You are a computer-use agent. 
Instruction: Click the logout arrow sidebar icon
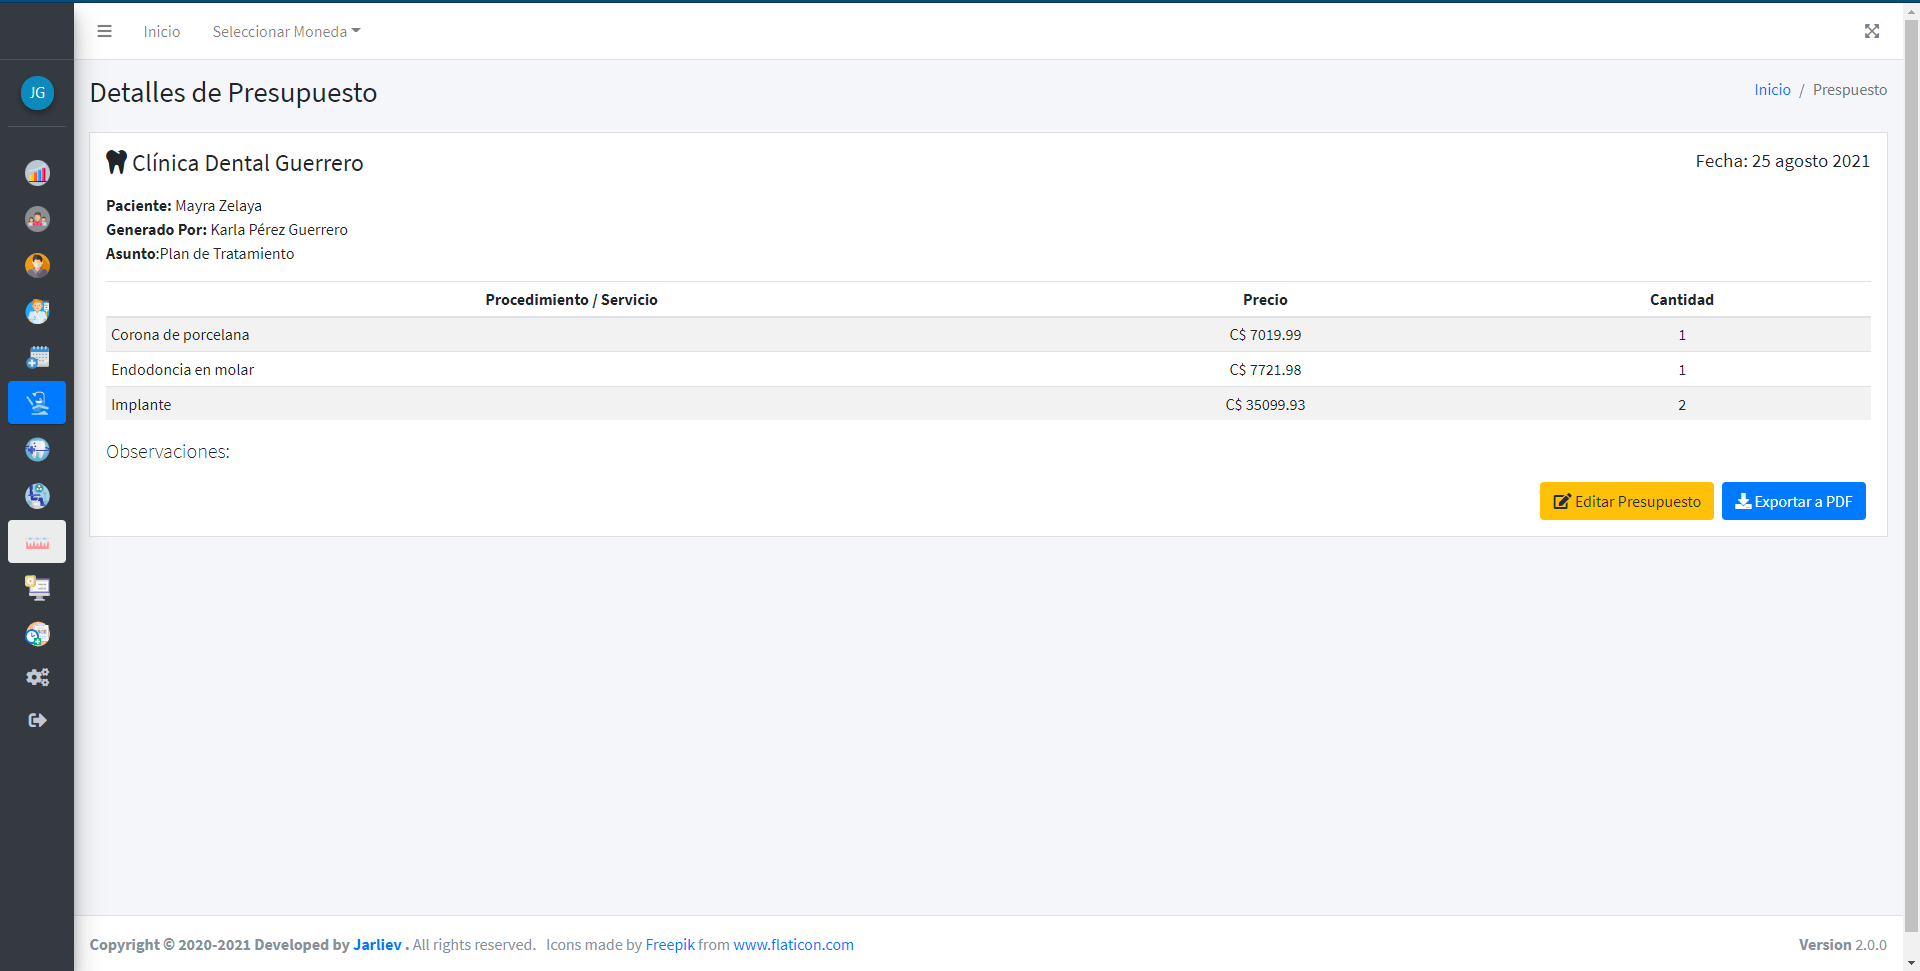37,720
